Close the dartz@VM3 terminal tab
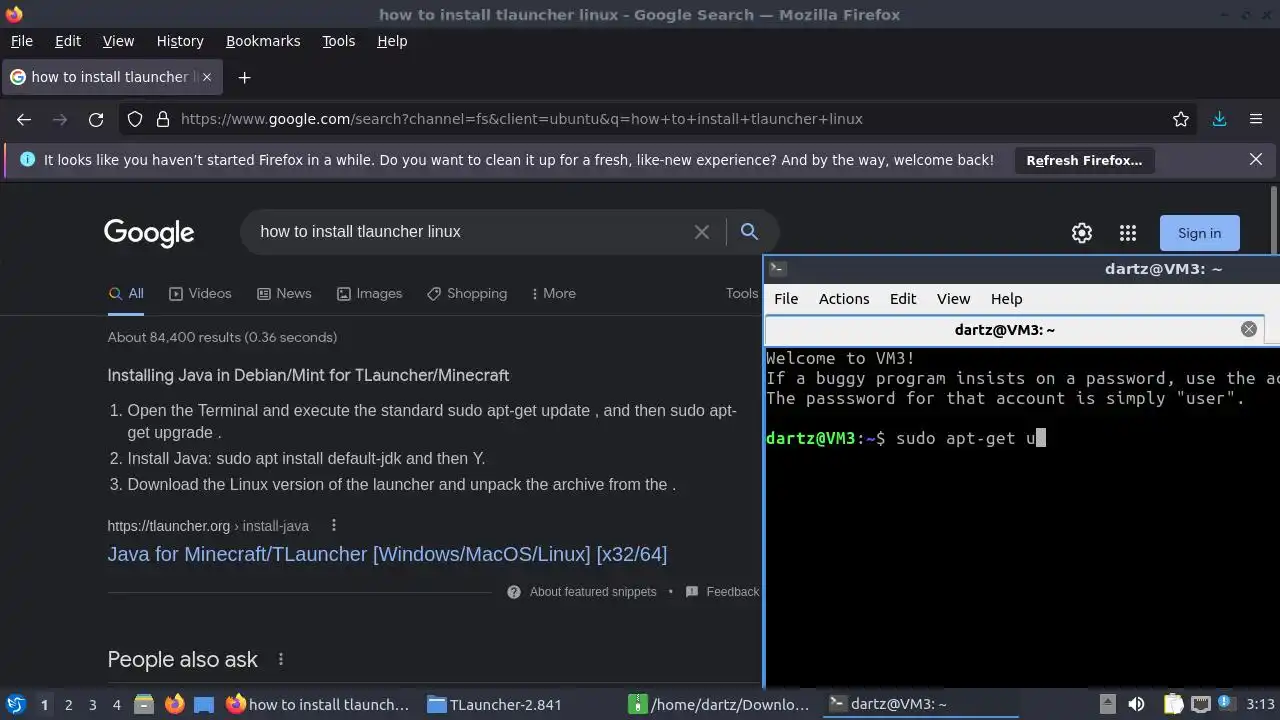Viewport: 1280px width, 720px height. (x=1249, y=329)
